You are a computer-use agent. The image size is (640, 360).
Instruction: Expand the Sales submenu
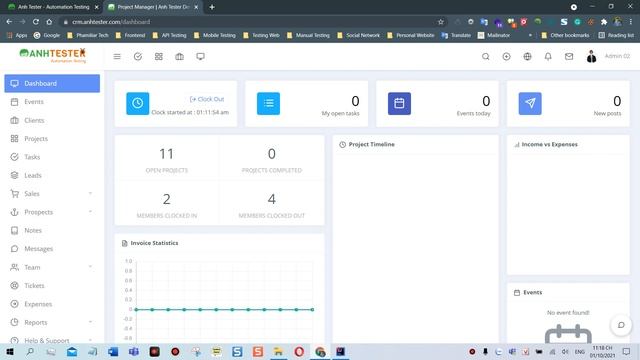(x=52, y=193)
